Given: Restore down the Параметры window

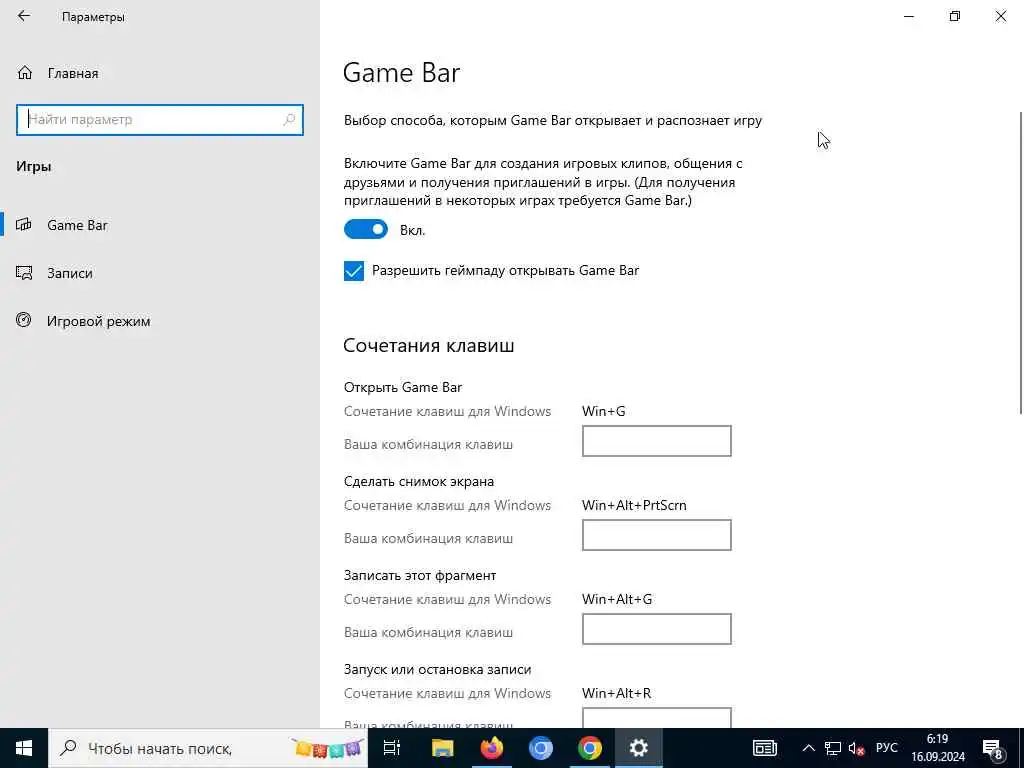Looking at the screenshot, I should click(x=955, y=16).
